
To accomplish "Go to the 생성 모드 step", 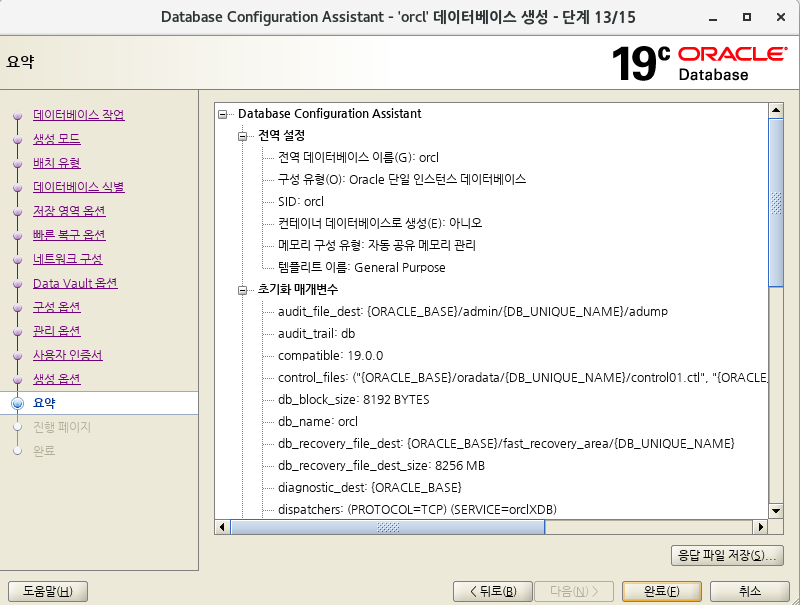I will (57, 139).
